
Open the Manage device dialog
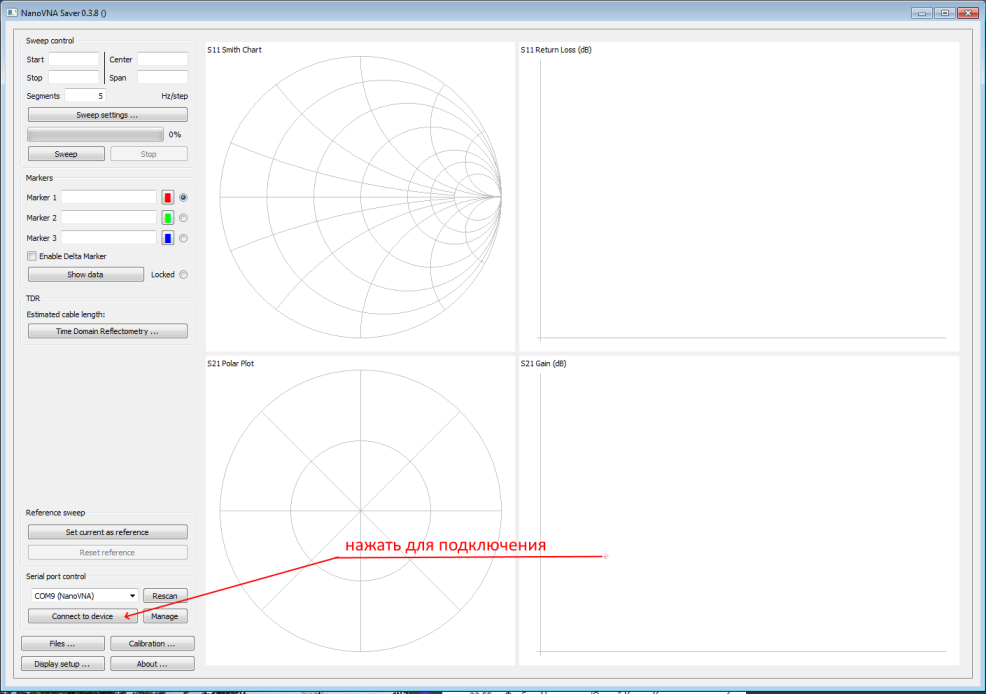pos(165,616)
